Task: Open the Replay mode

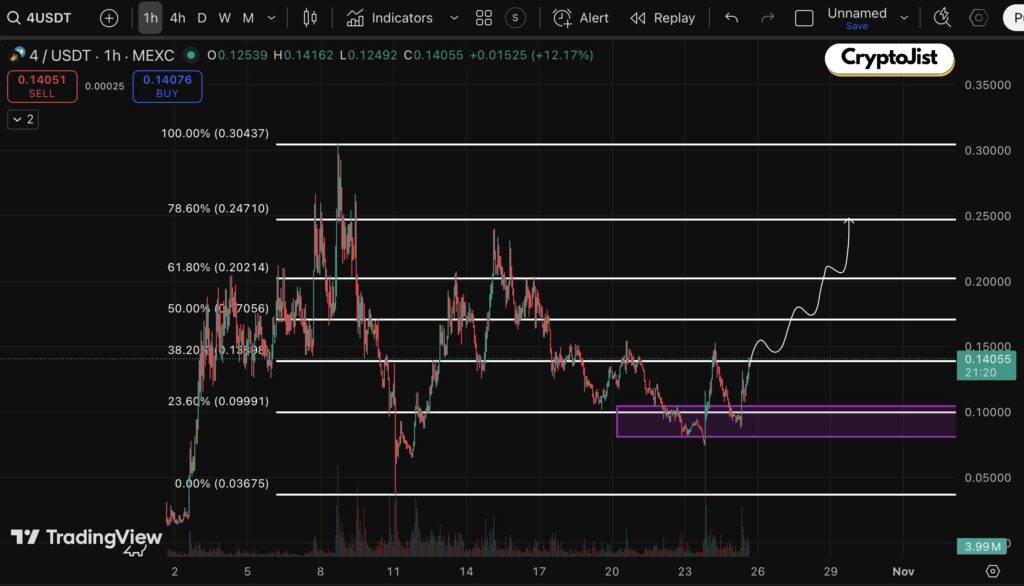Action: point(663,18)
